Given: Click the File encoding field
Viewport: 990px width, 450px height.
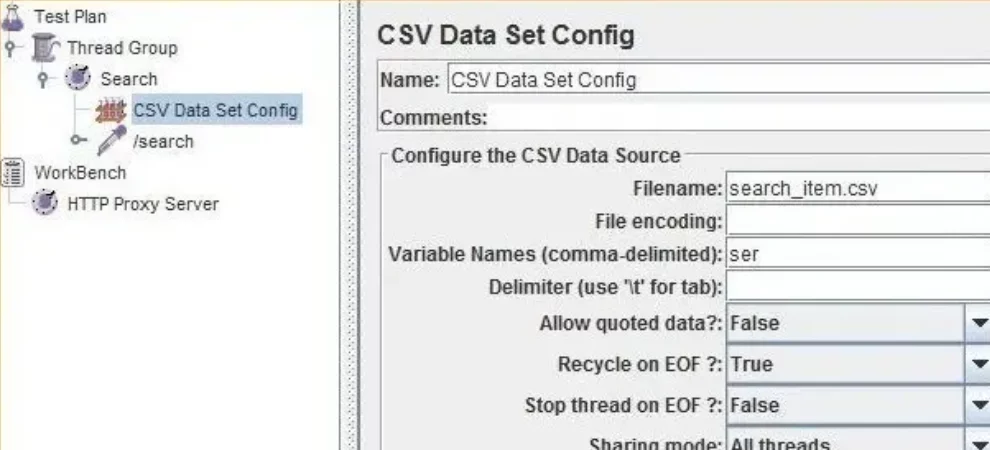Looking at the screenshot, I should (x=856, y=220).
